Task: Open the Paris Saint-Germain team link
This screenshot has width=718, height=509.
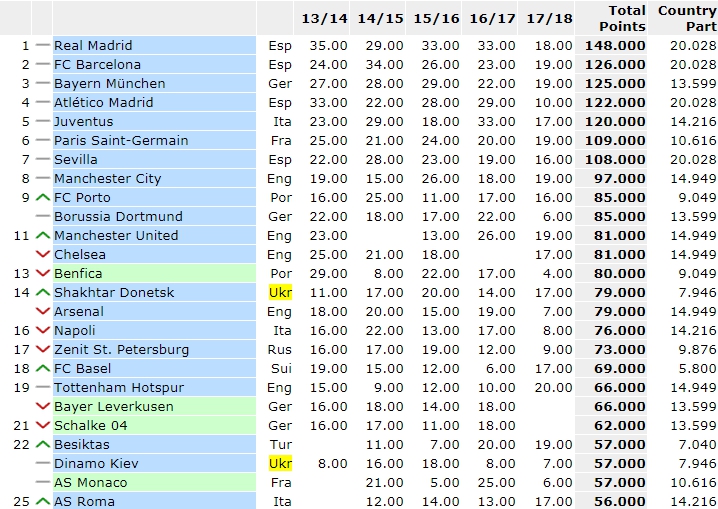Action: (x=121, y=141)
